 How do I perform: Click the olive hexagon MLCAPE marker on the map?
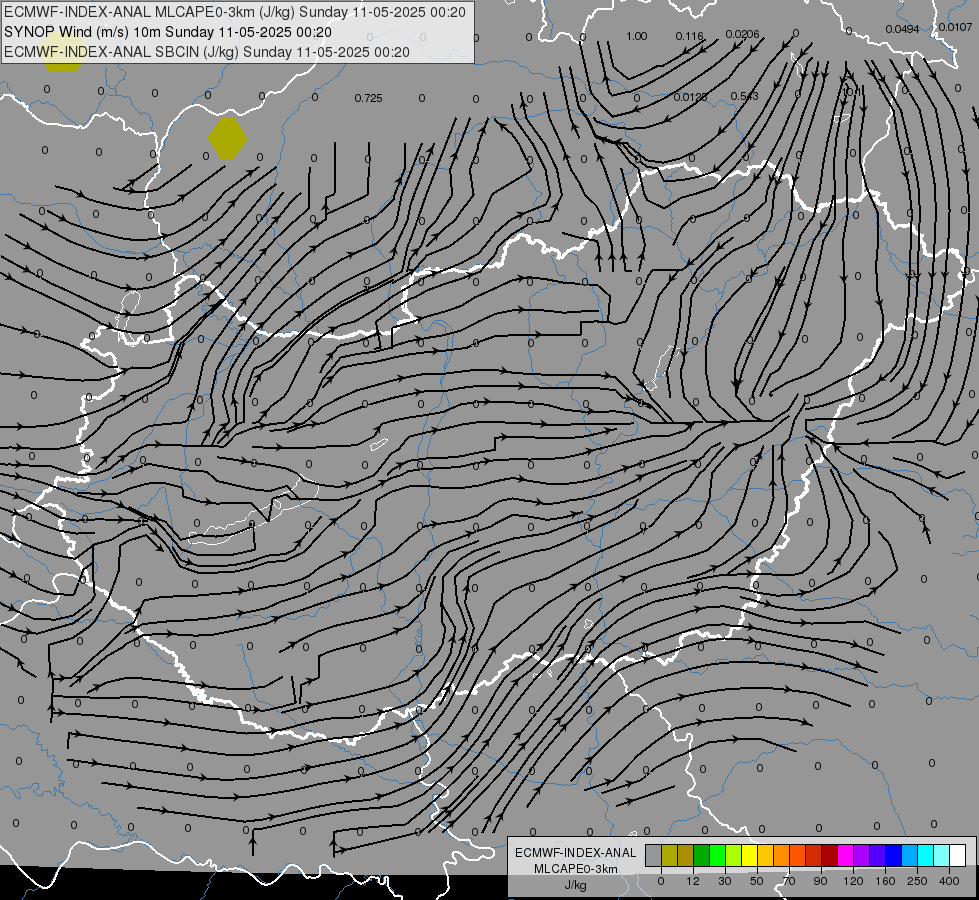click(x=228, y=139)
